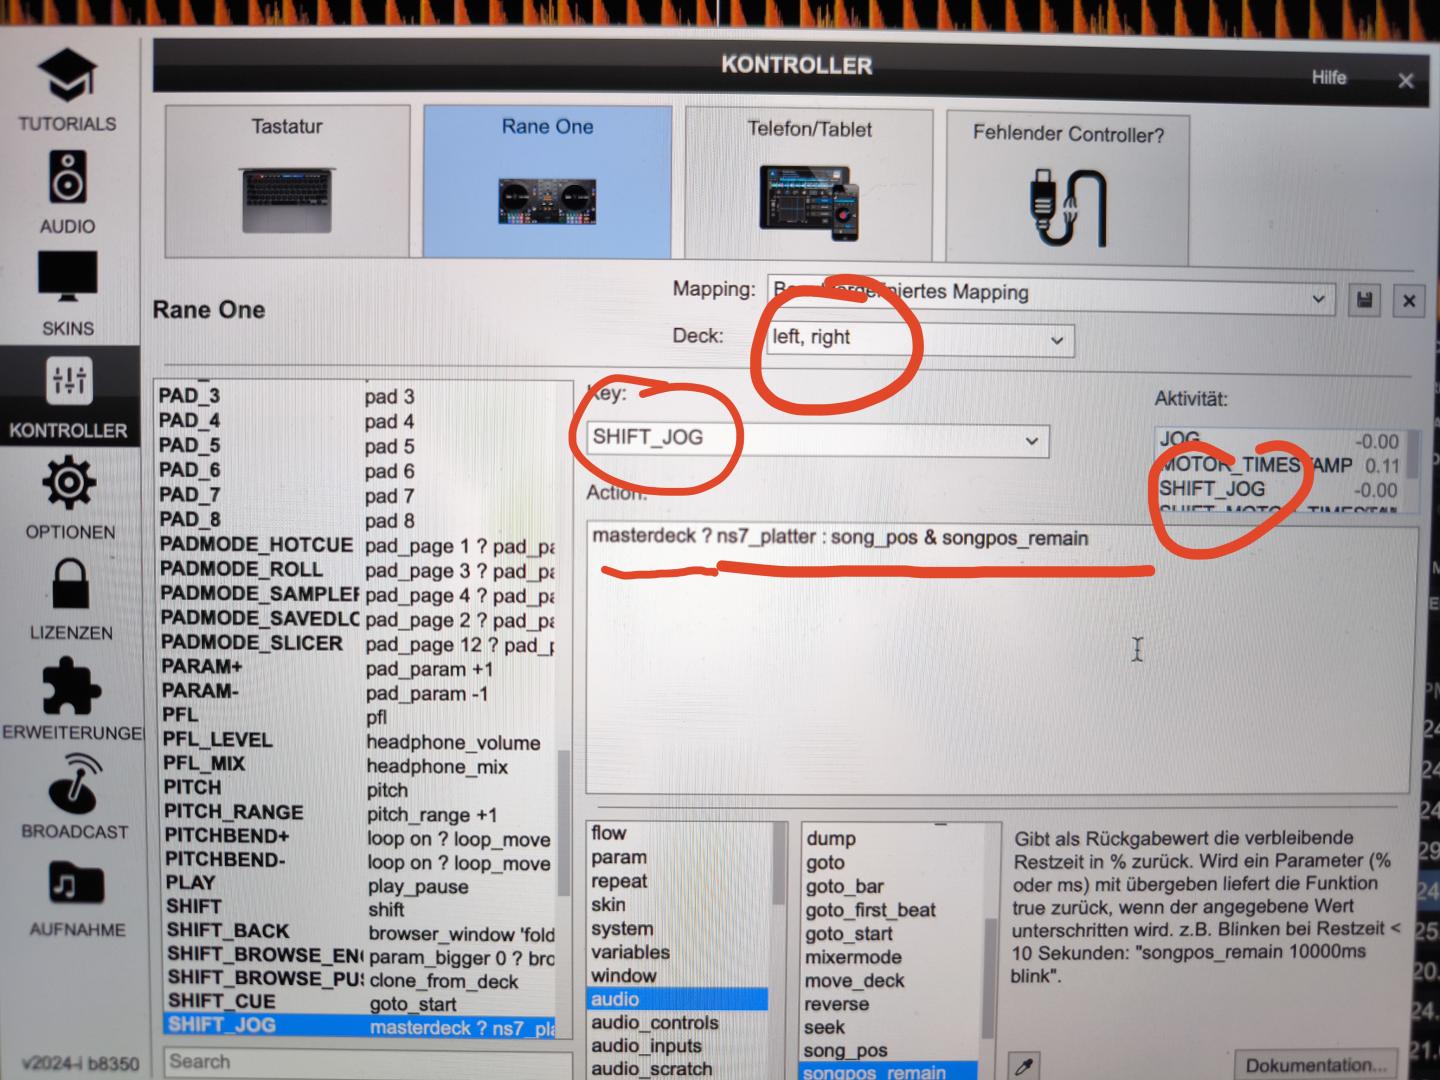Select the Rane One controller tab

[x=547, y=181]
